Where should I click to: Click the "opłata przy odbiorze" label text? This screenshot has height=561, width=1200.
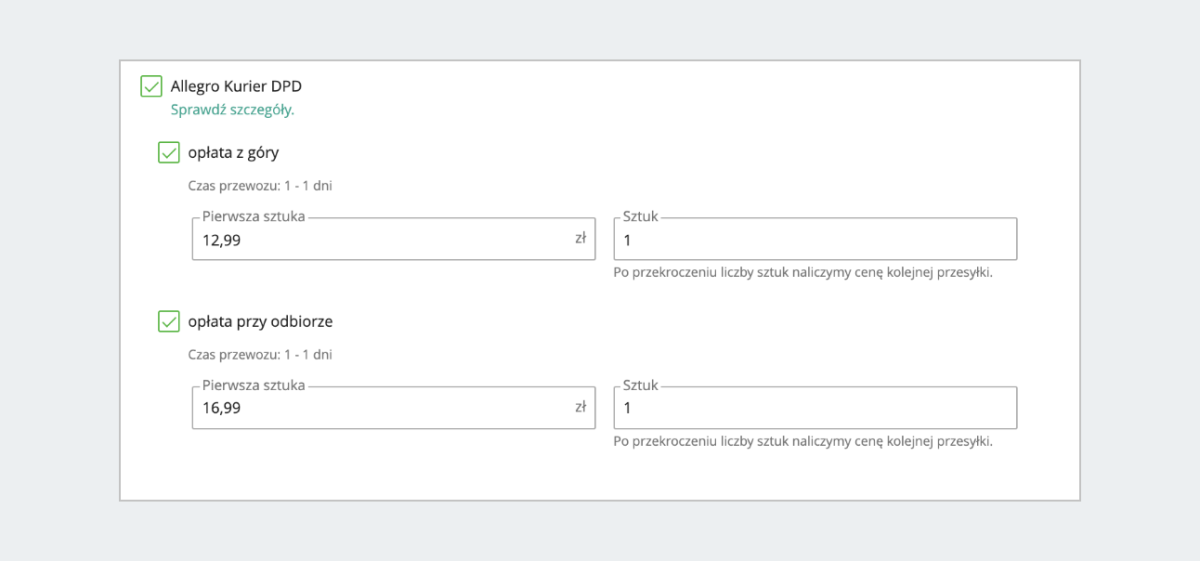pos(260,322)
